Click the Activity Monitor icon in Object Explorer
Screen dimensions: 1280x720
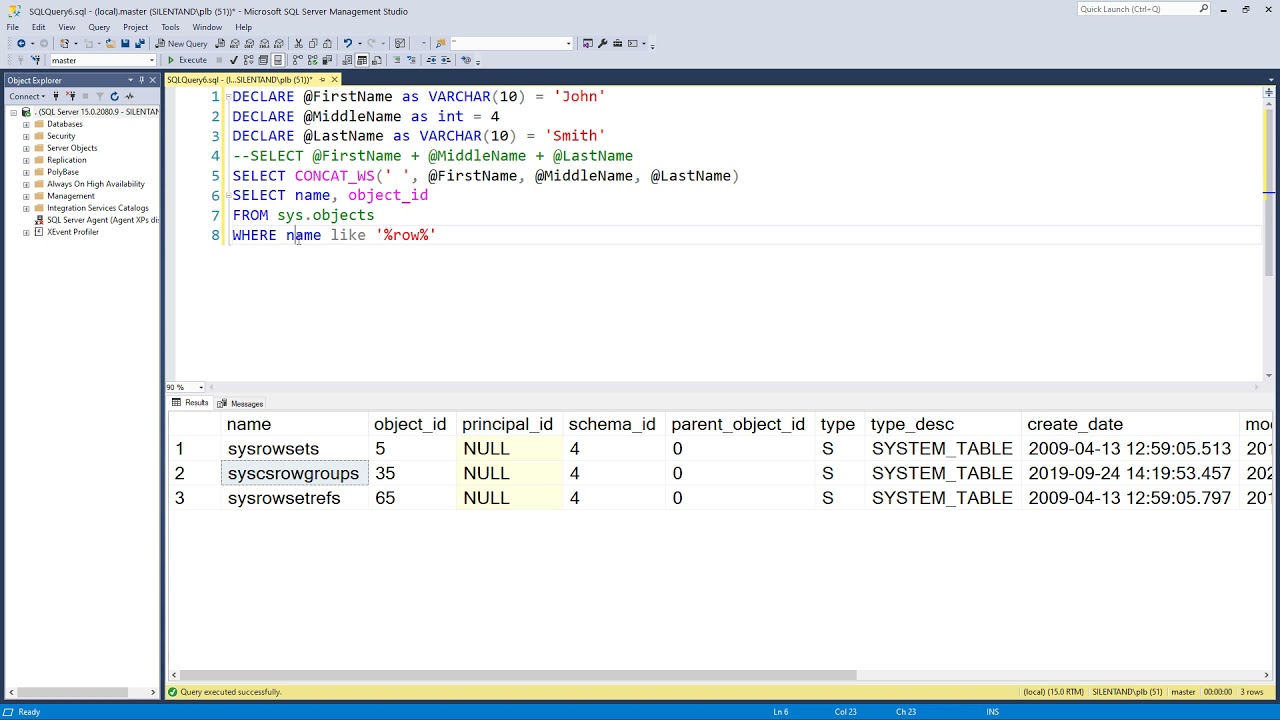point(129,96)
